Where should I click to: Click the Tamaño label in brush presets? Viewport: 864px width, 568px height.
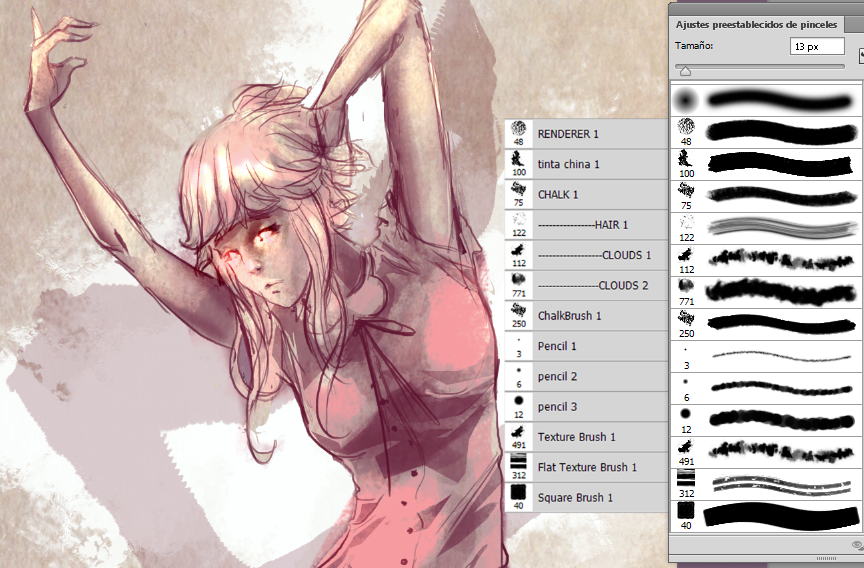click(694, 46)
